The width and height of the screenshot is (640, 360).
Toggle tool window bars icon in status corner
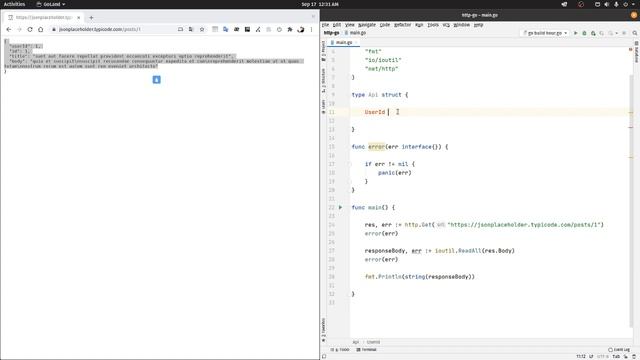tap(324, 356)
